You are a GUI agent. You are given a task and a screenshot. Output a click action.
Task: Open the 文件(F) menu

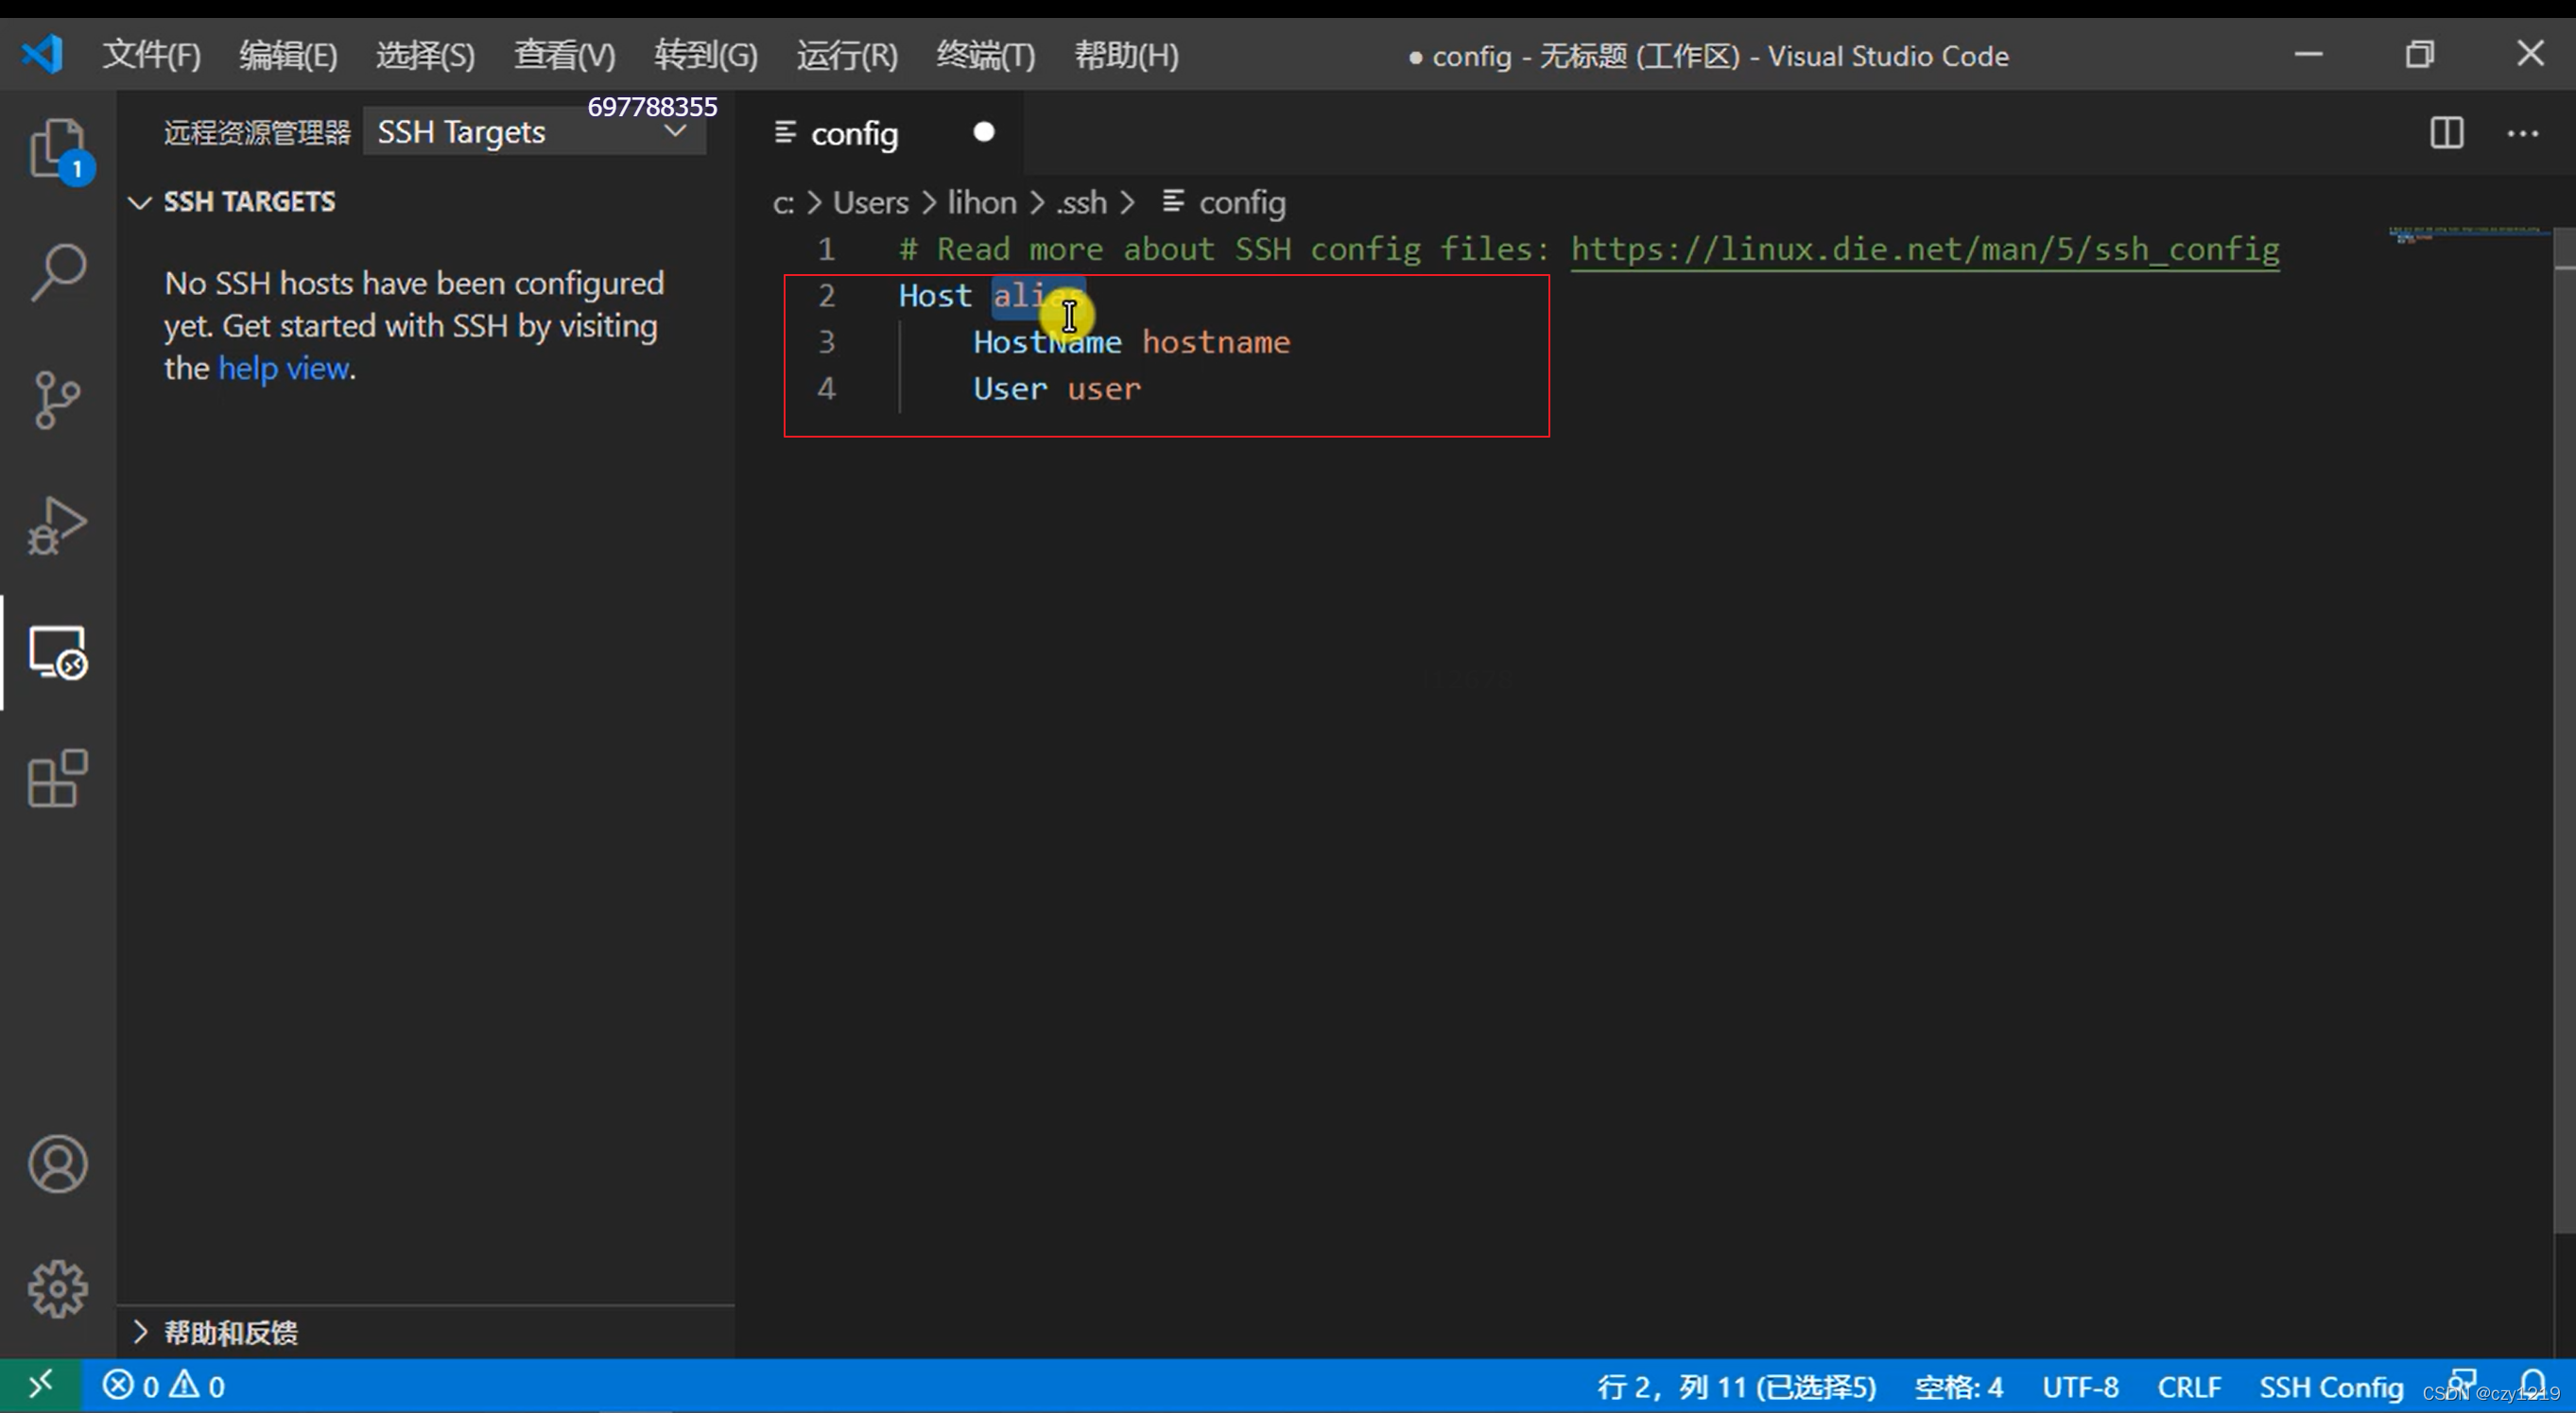pos(151,55)
